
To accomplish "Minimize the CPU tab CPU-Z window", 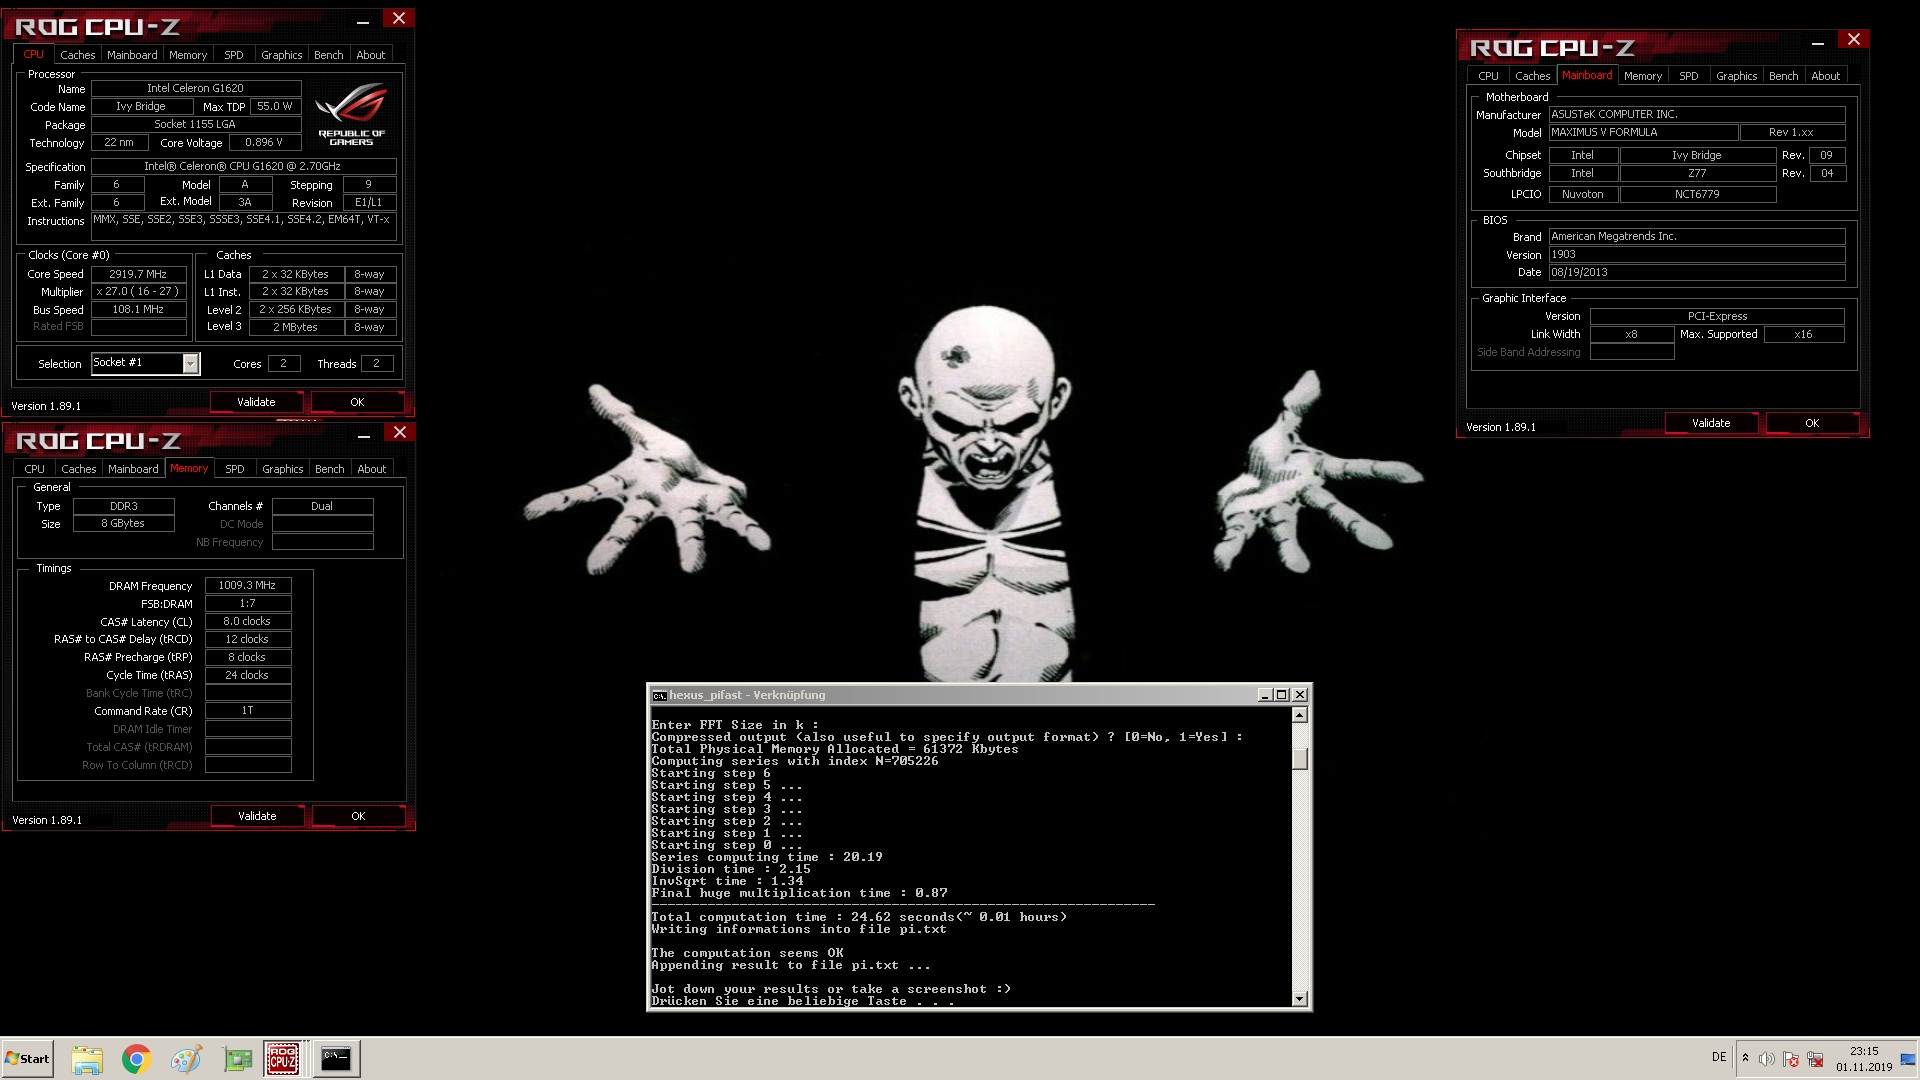I will point(363,20).
